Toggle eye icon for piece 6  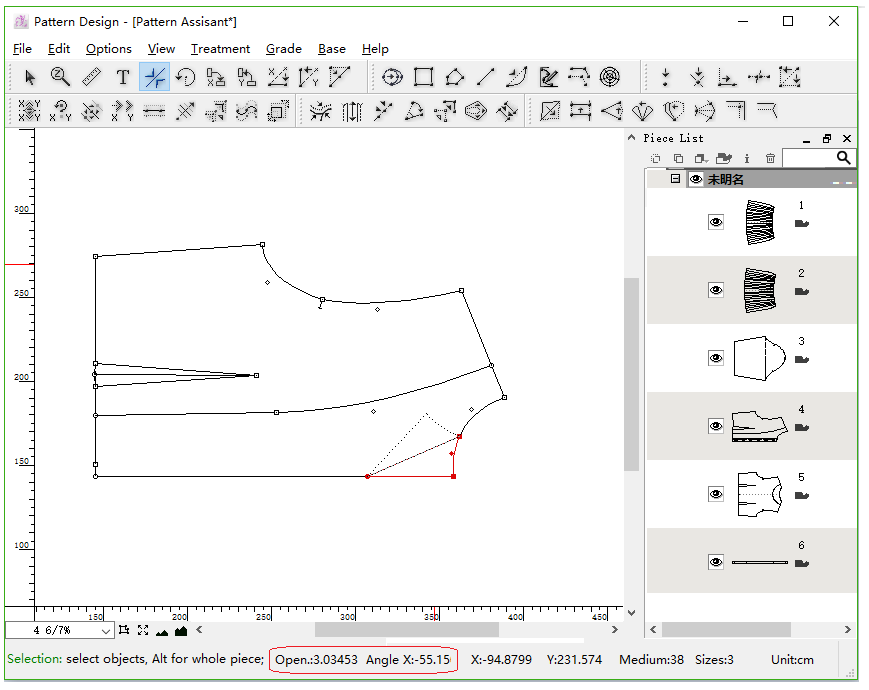point(716,563)
